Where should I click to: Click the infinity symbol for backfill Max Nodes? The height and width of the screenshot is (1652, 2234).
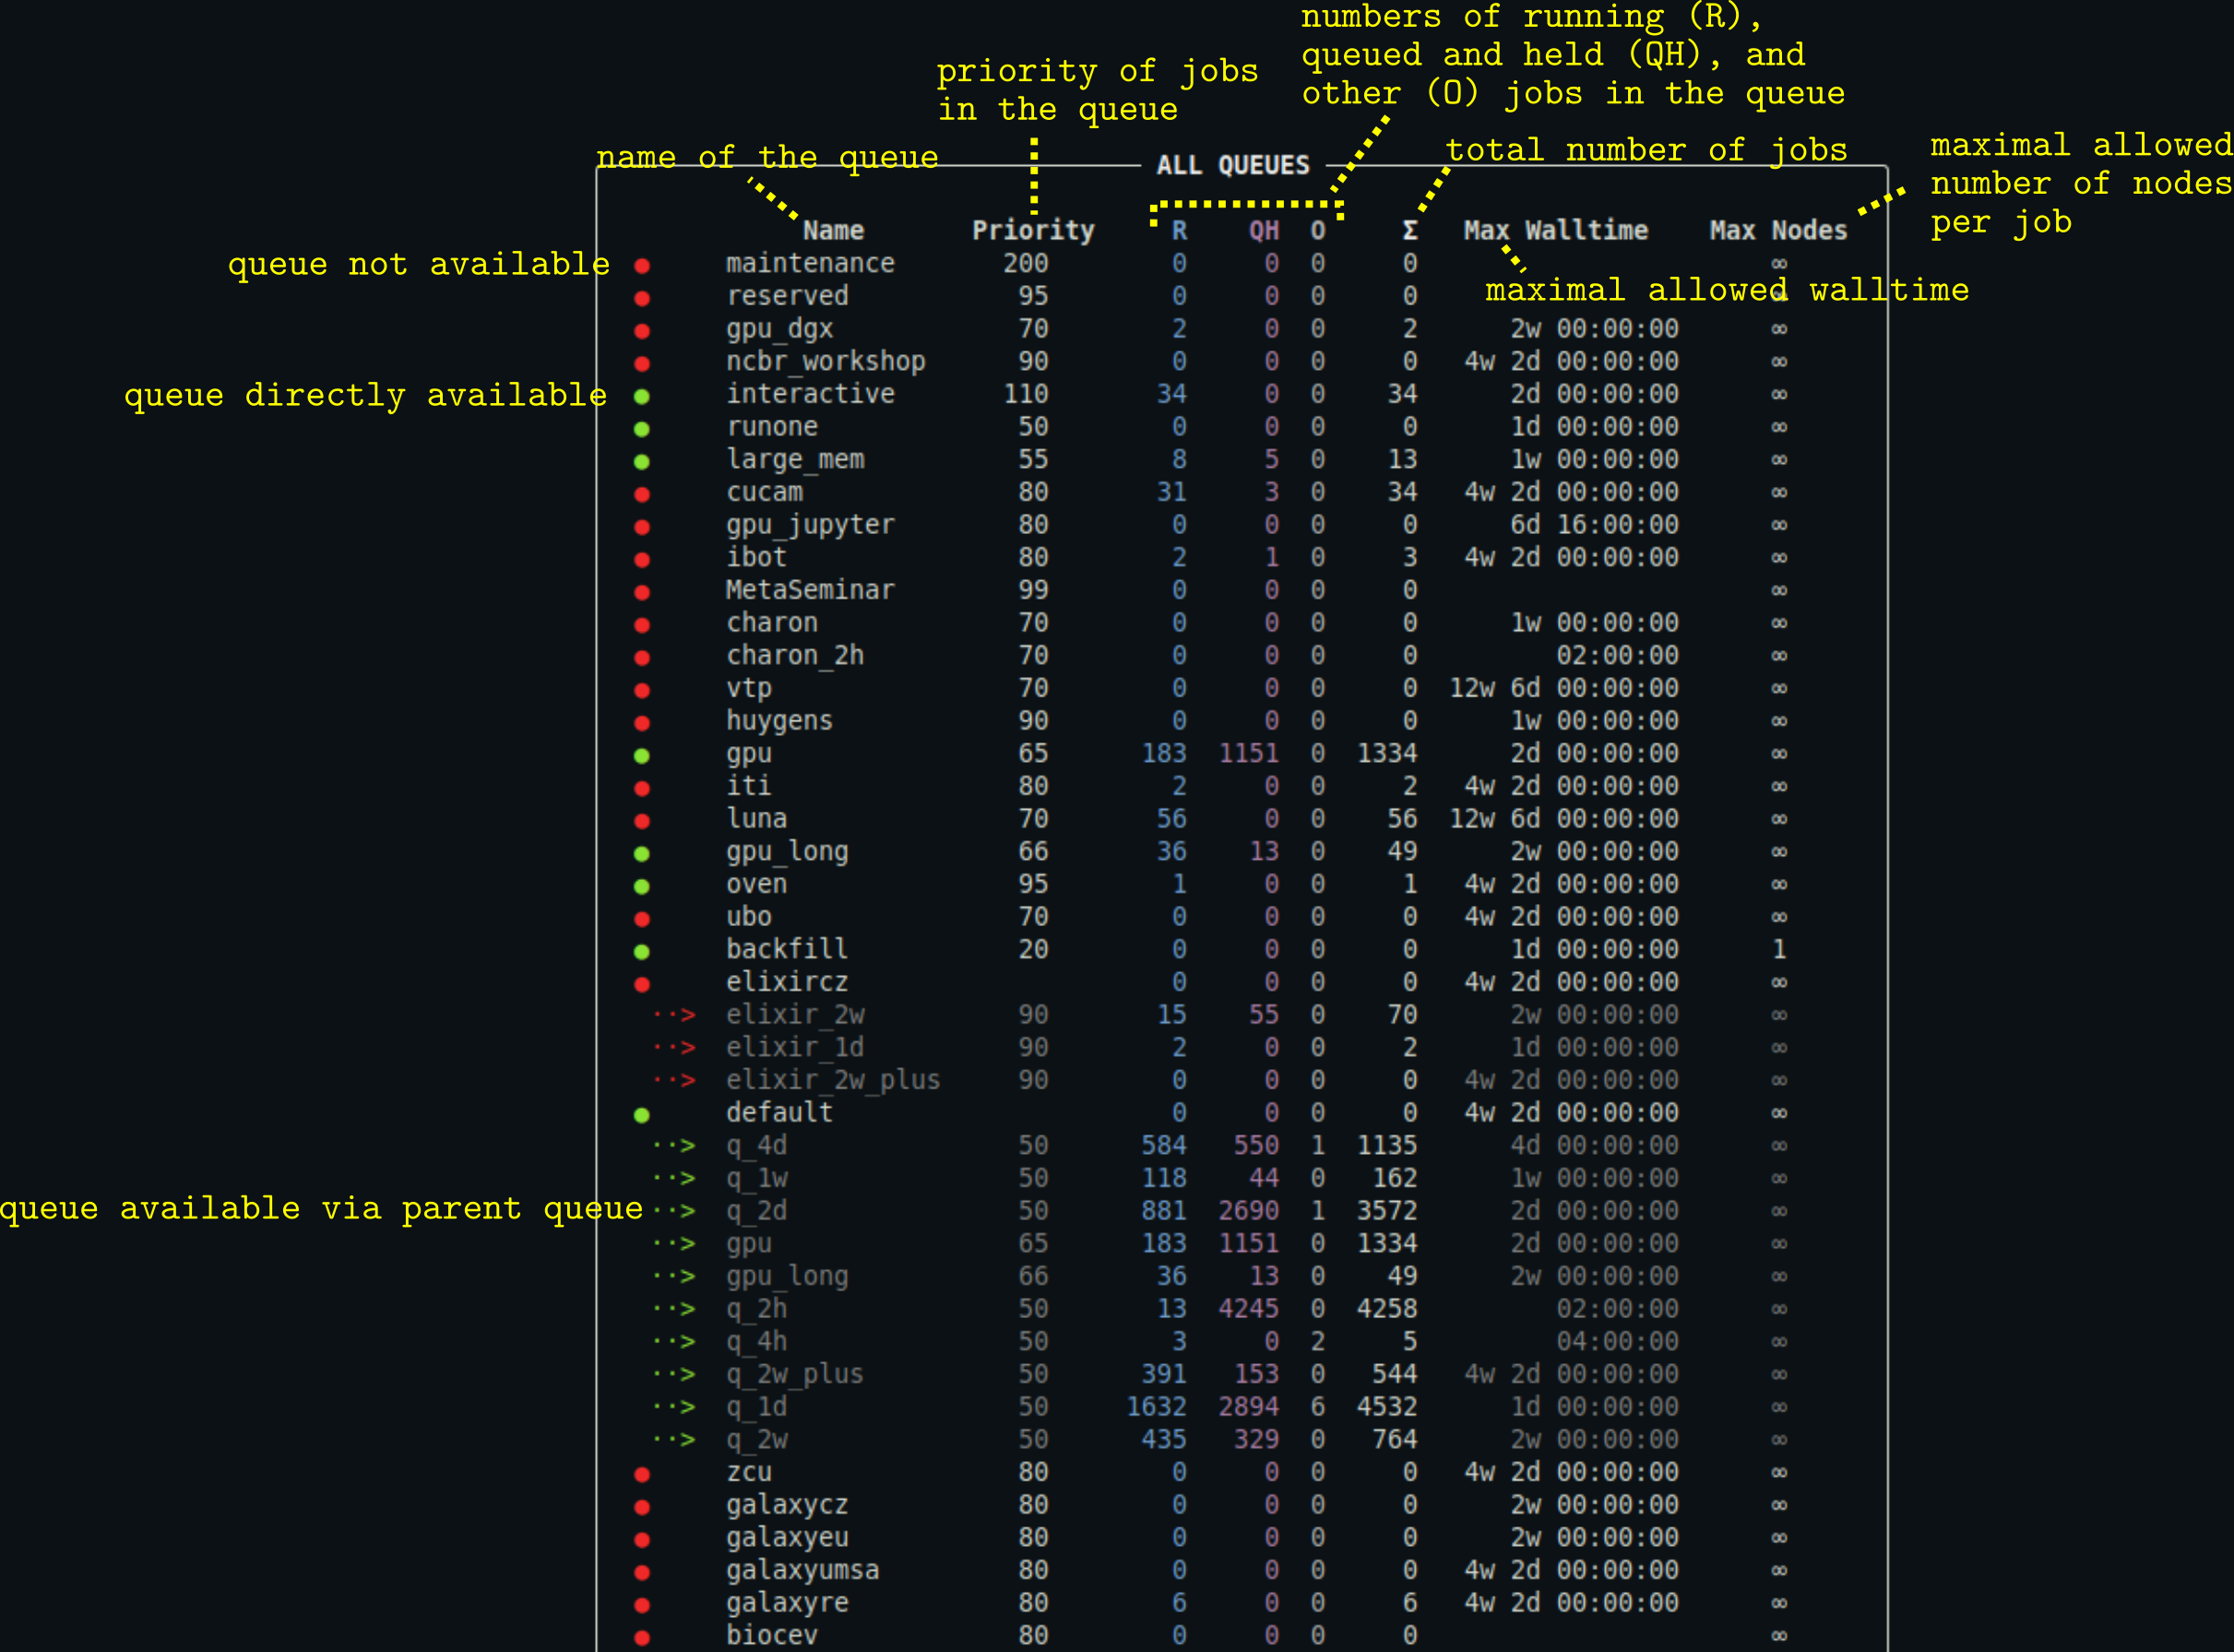tap(1780, 949)
